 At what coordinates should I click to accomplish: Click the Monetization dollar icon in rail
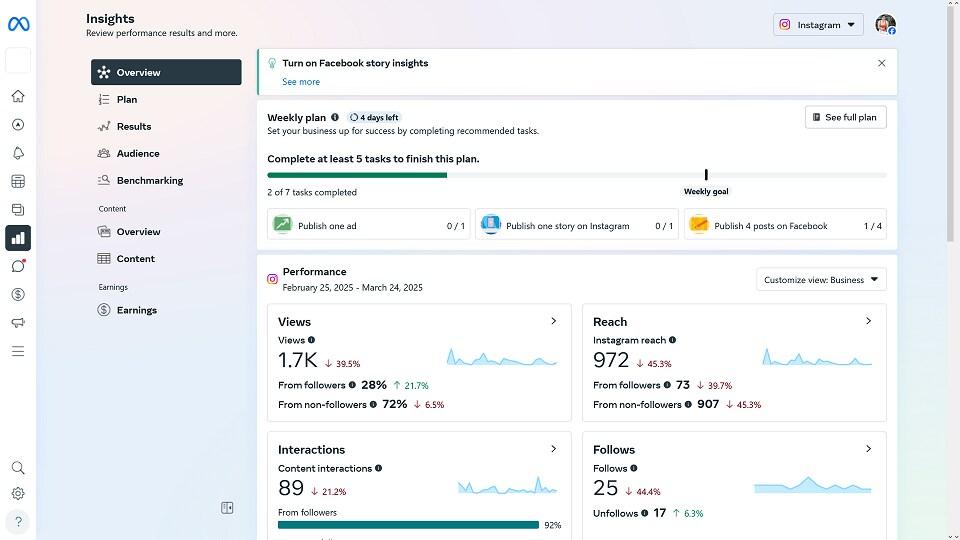pyautogui.click(x=18, y=295)
